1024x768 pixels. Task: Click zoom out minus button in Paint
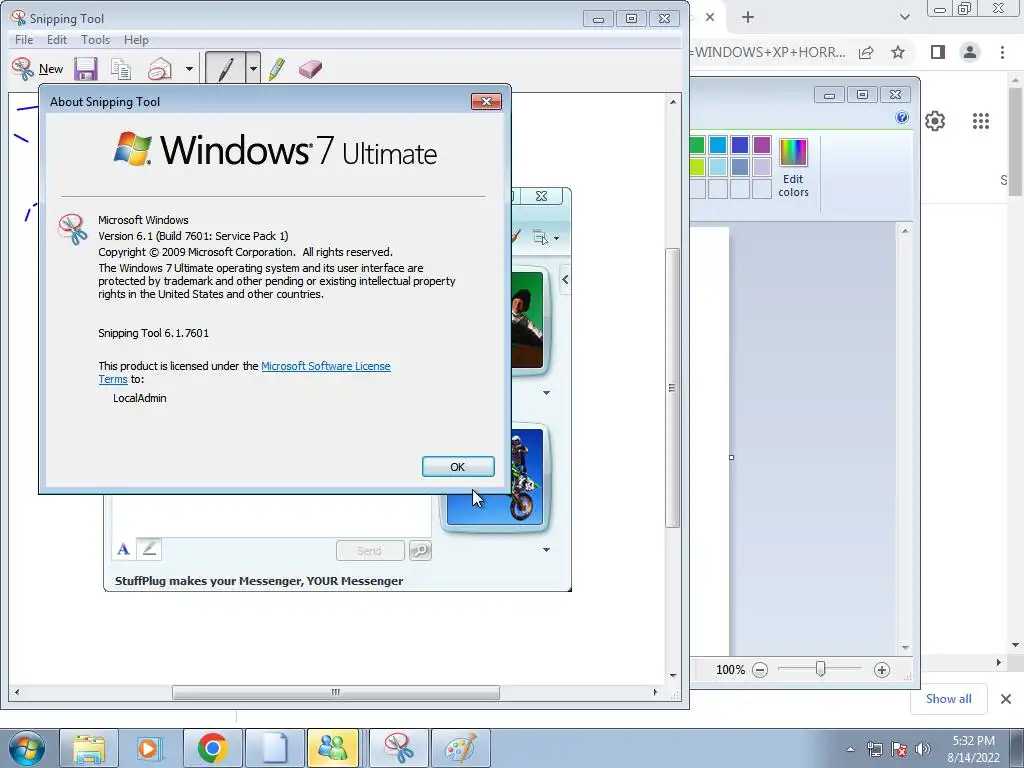pos(760,669)
